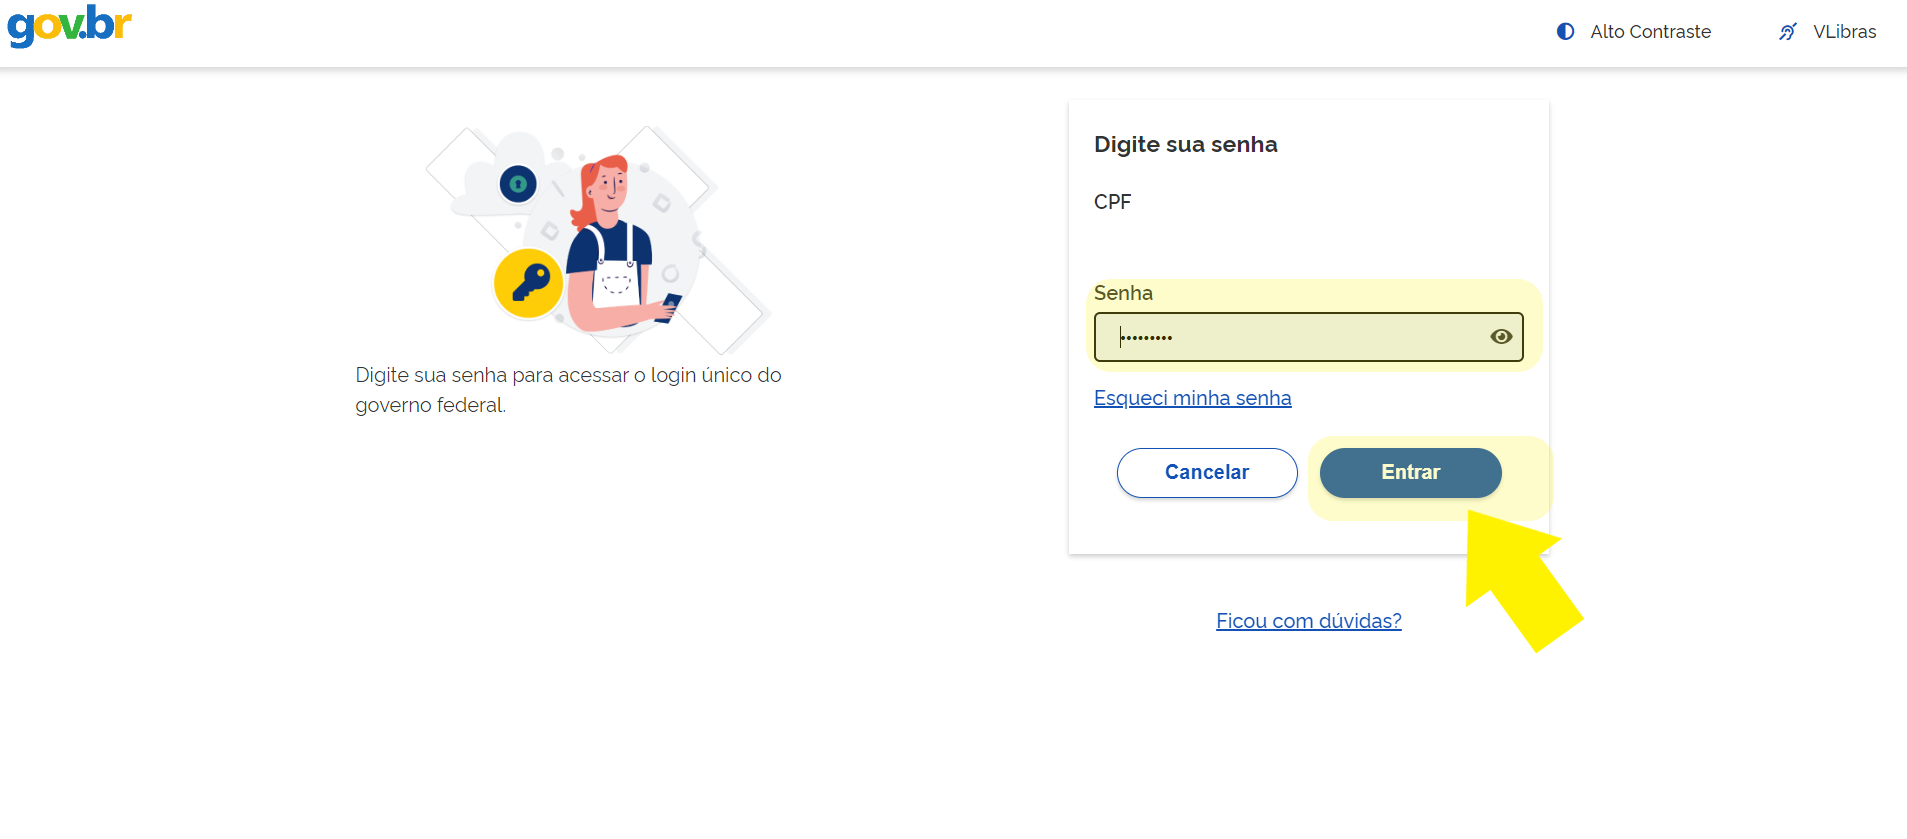Click the Alto Contraste half-circle icon
This screenshot has height=839, width=1907.
pos(1565,32)
